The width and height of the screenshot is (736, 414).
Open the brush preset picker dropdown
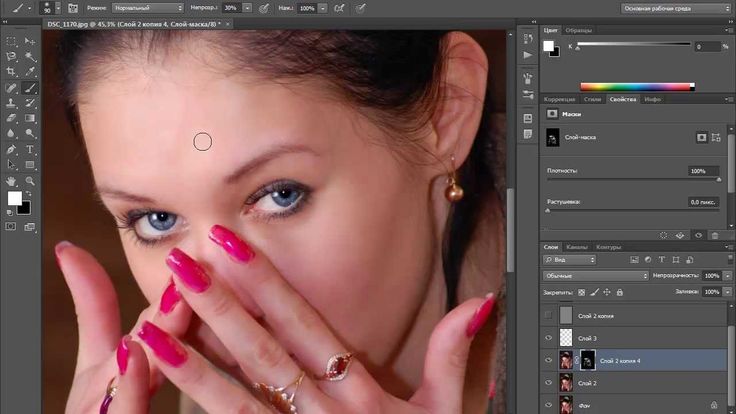click(58, 8)
